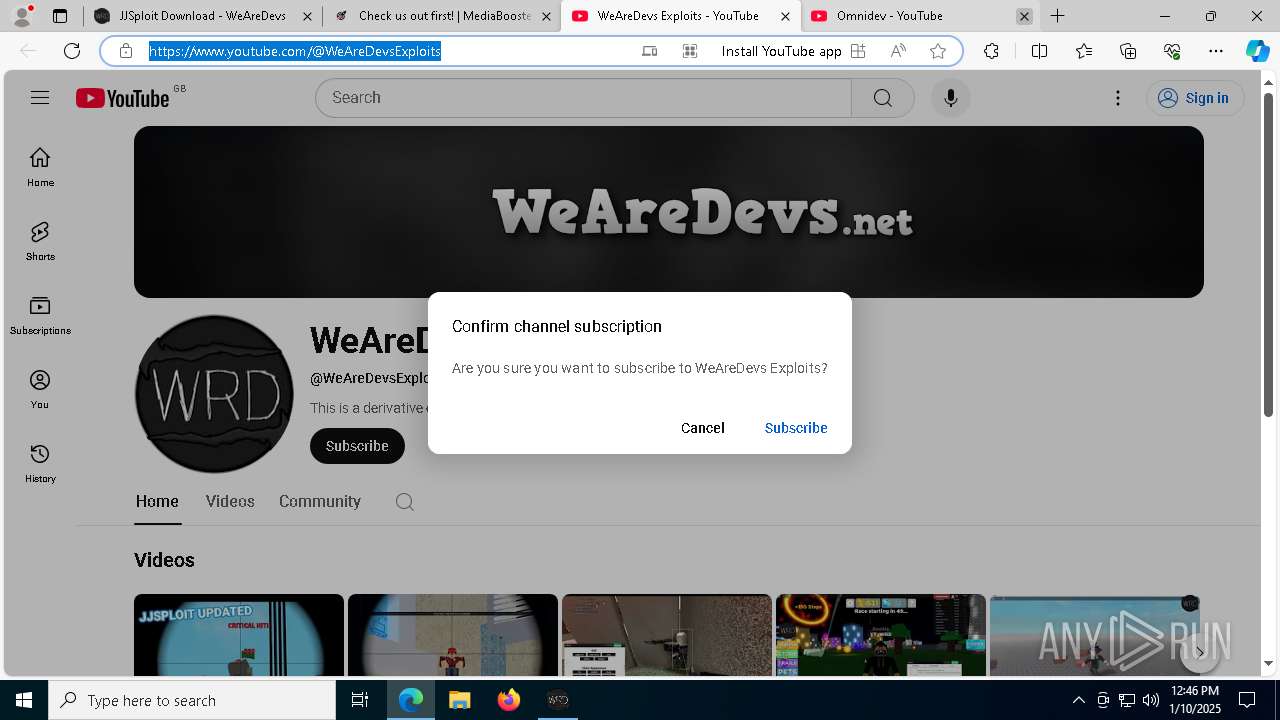Switch to the channel Community tab

click(320, 501)
